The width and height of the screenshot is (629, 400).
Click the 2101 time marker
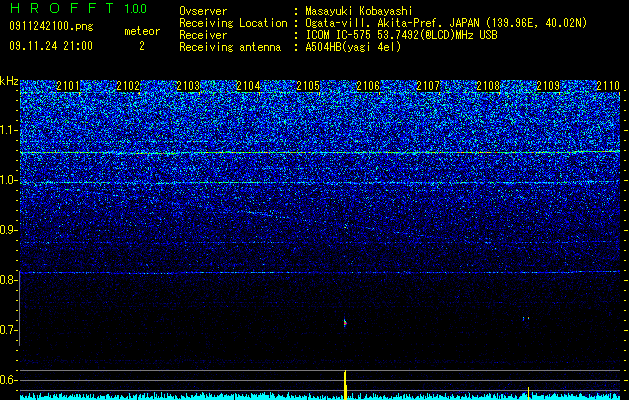[x=68, y=86]
